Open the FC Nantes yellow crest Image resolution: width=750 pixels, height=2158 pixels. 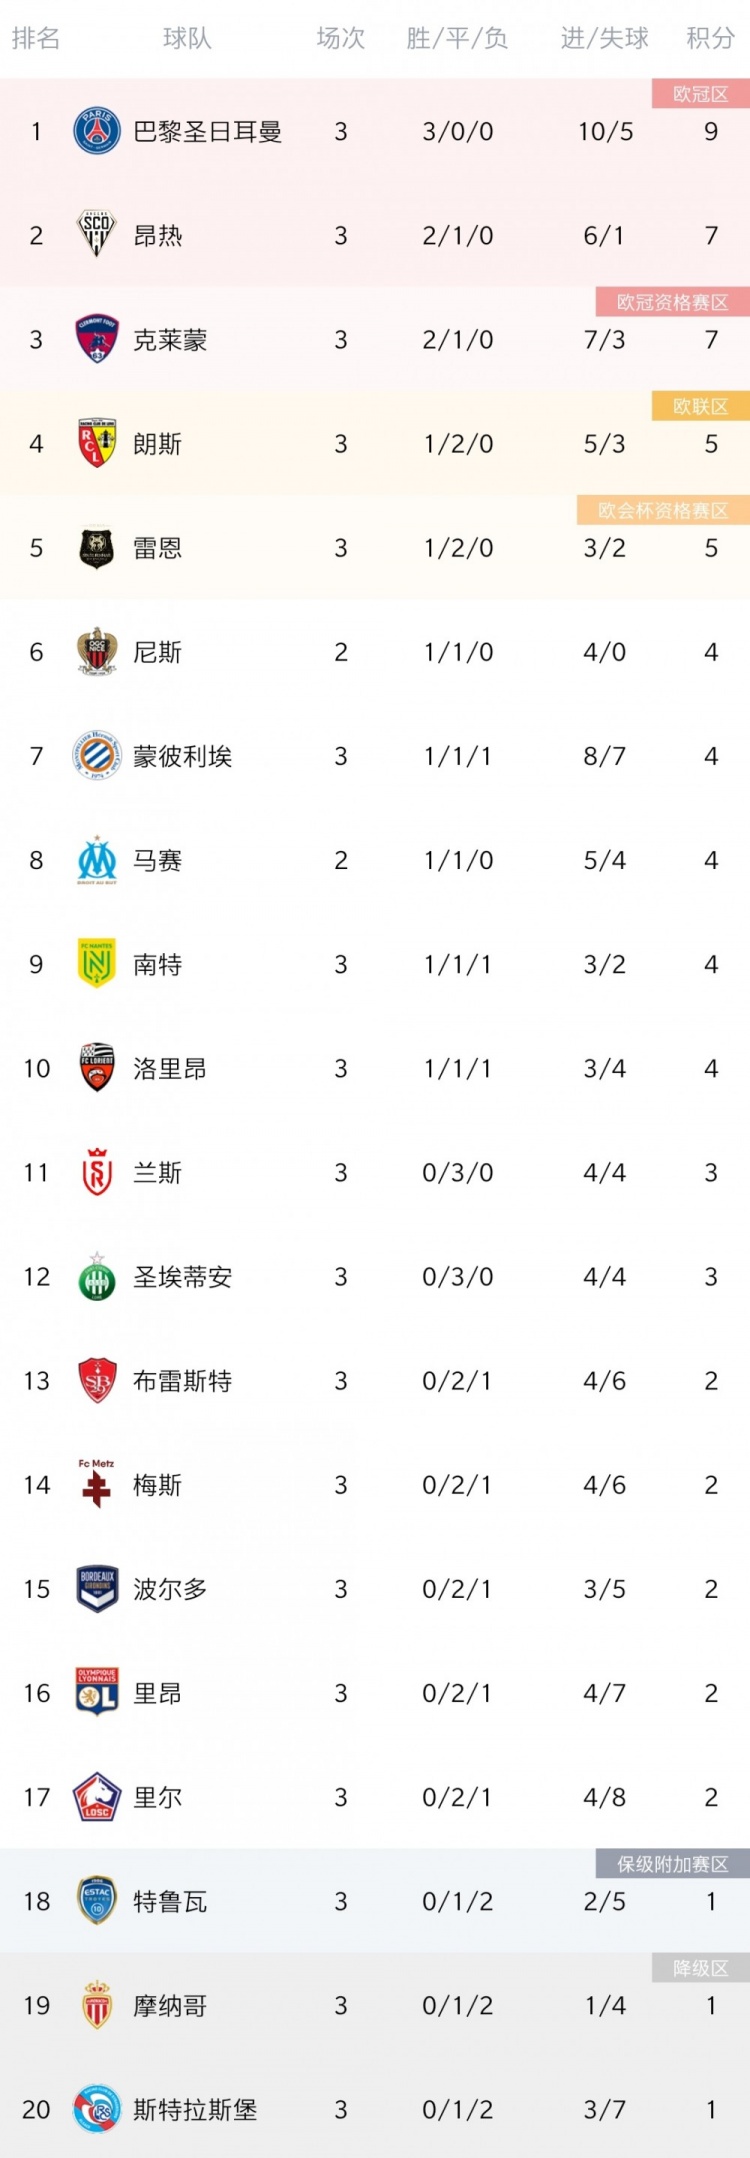click(97, 964)
